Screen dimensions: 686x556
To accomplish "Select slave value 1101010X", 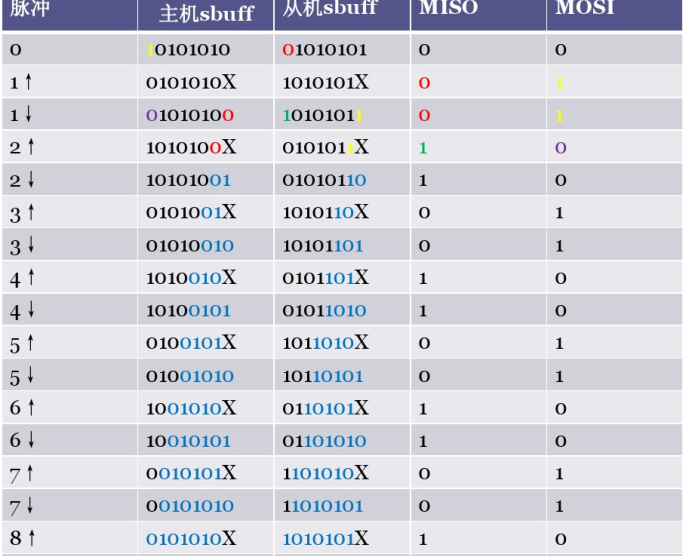I will tap(326, 473).
